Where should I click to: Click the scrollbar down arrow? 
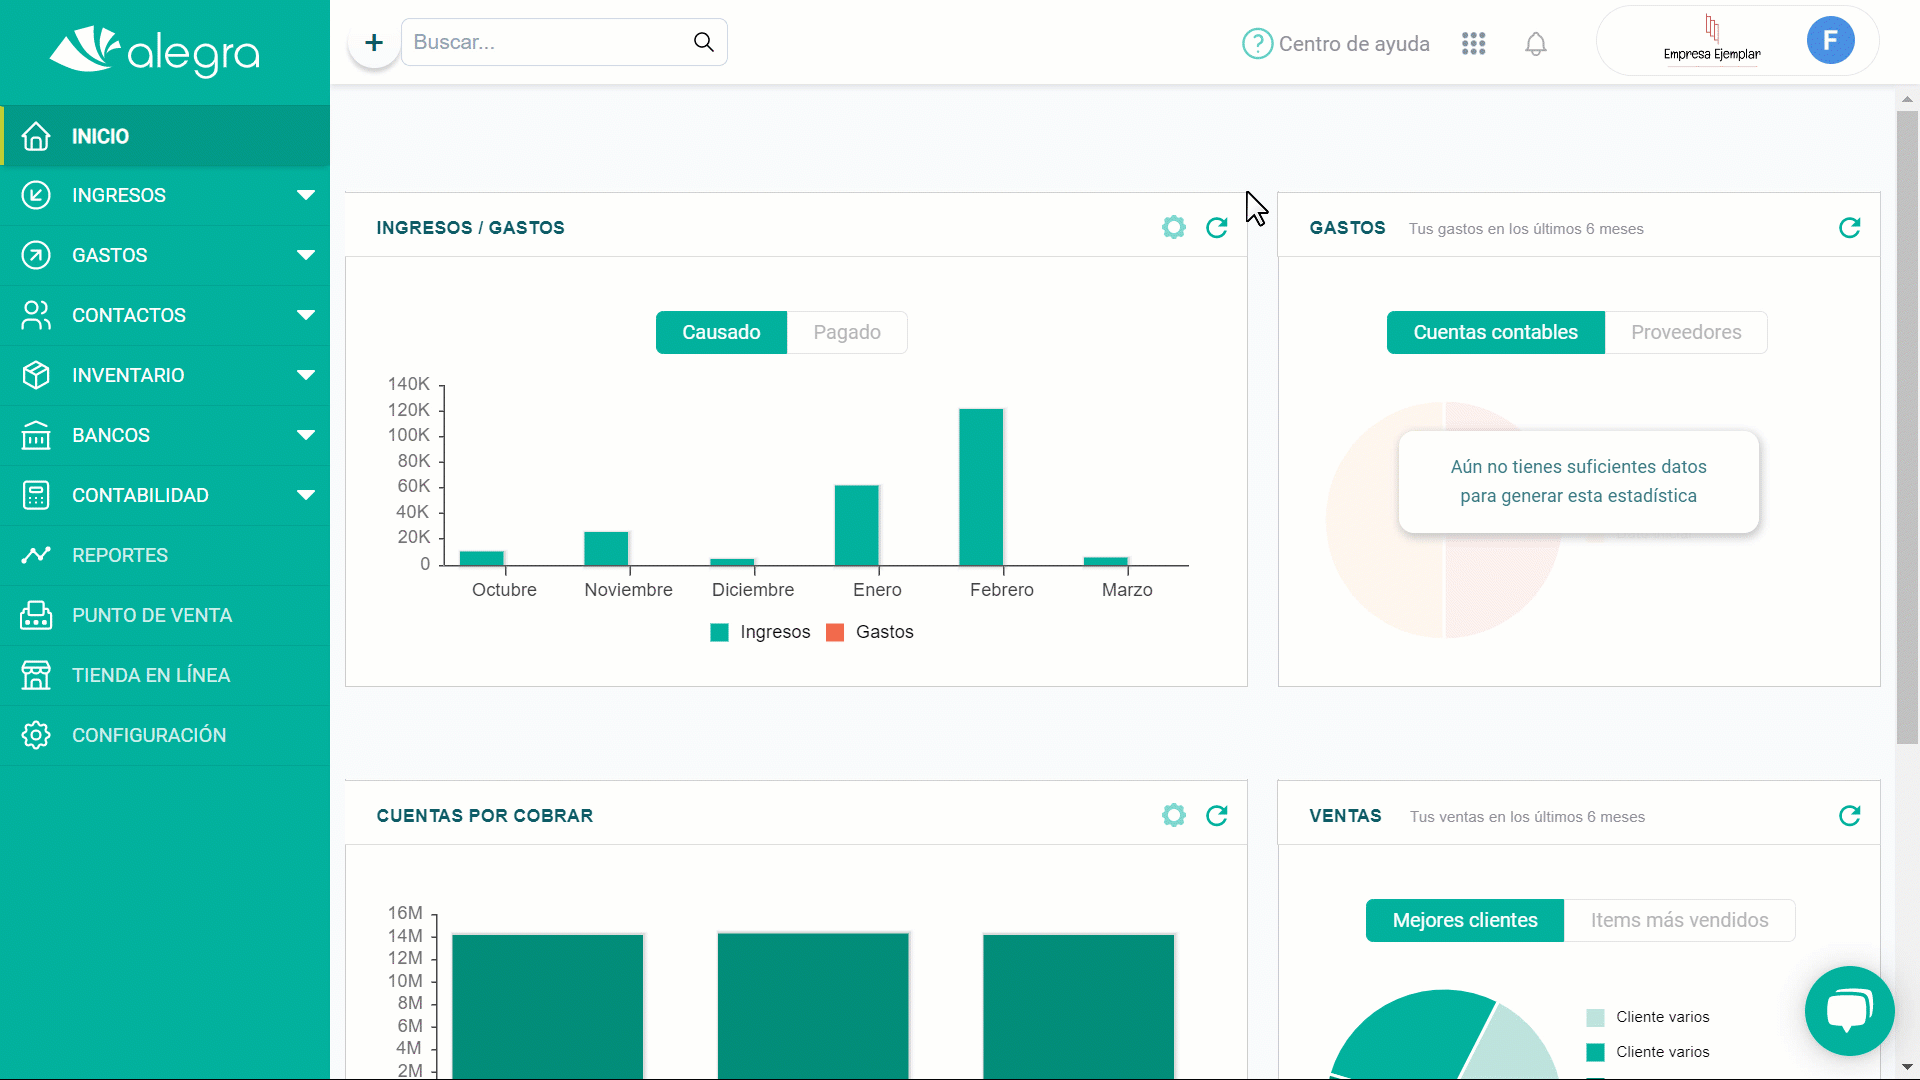pos(1907,1068)
